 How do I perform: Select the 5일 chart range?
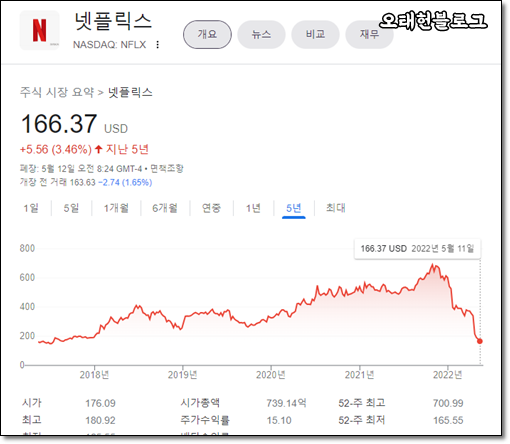pyautogui.click(x=71, y=208)
